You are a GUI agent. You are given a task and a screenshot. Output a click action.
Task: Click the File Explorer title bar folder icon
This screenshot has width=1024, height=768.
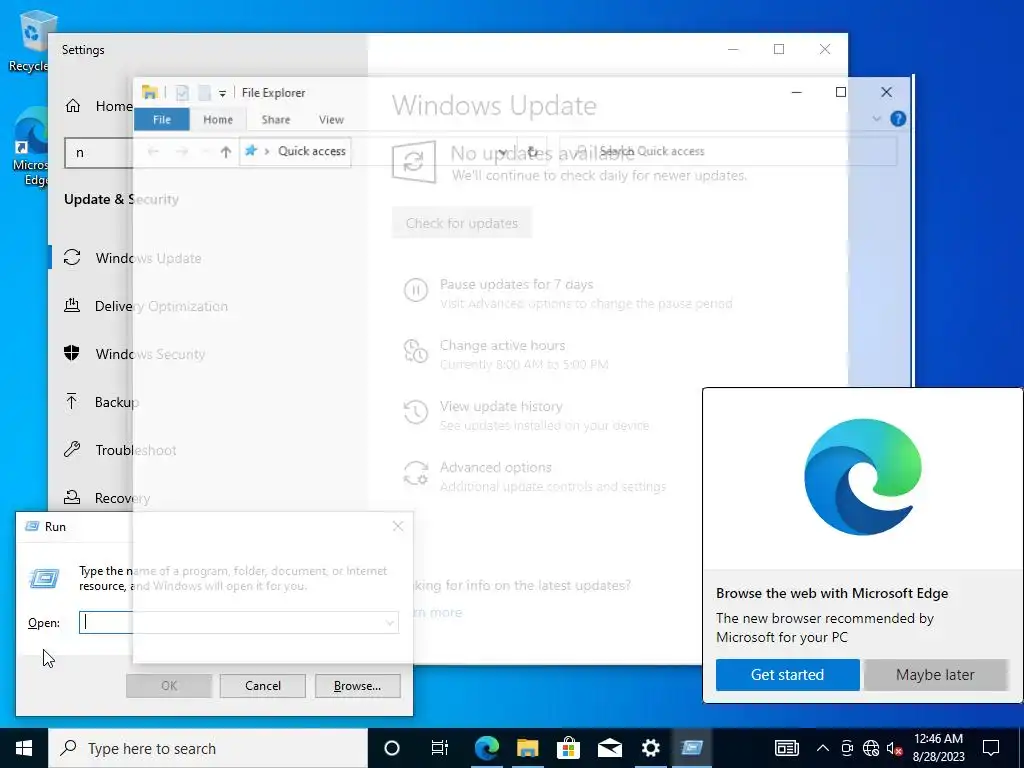pos(150,92)
